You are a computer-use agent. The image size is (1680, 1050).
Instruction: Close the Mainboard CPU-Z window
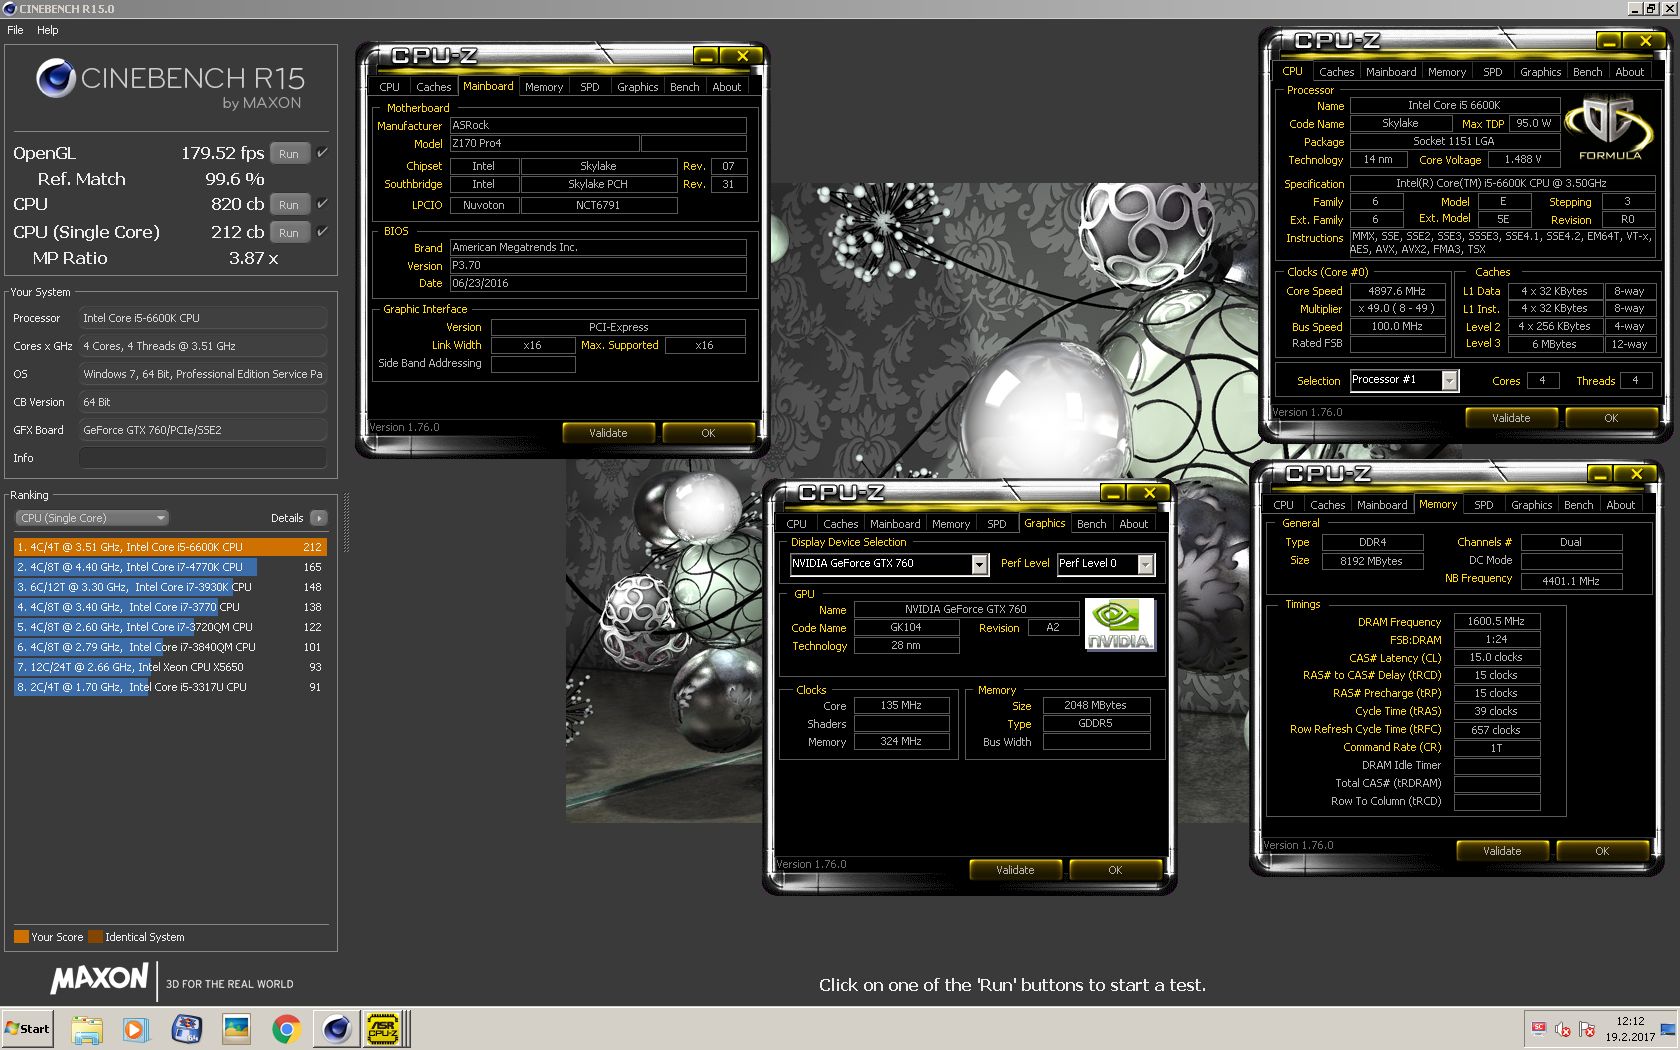742,56
